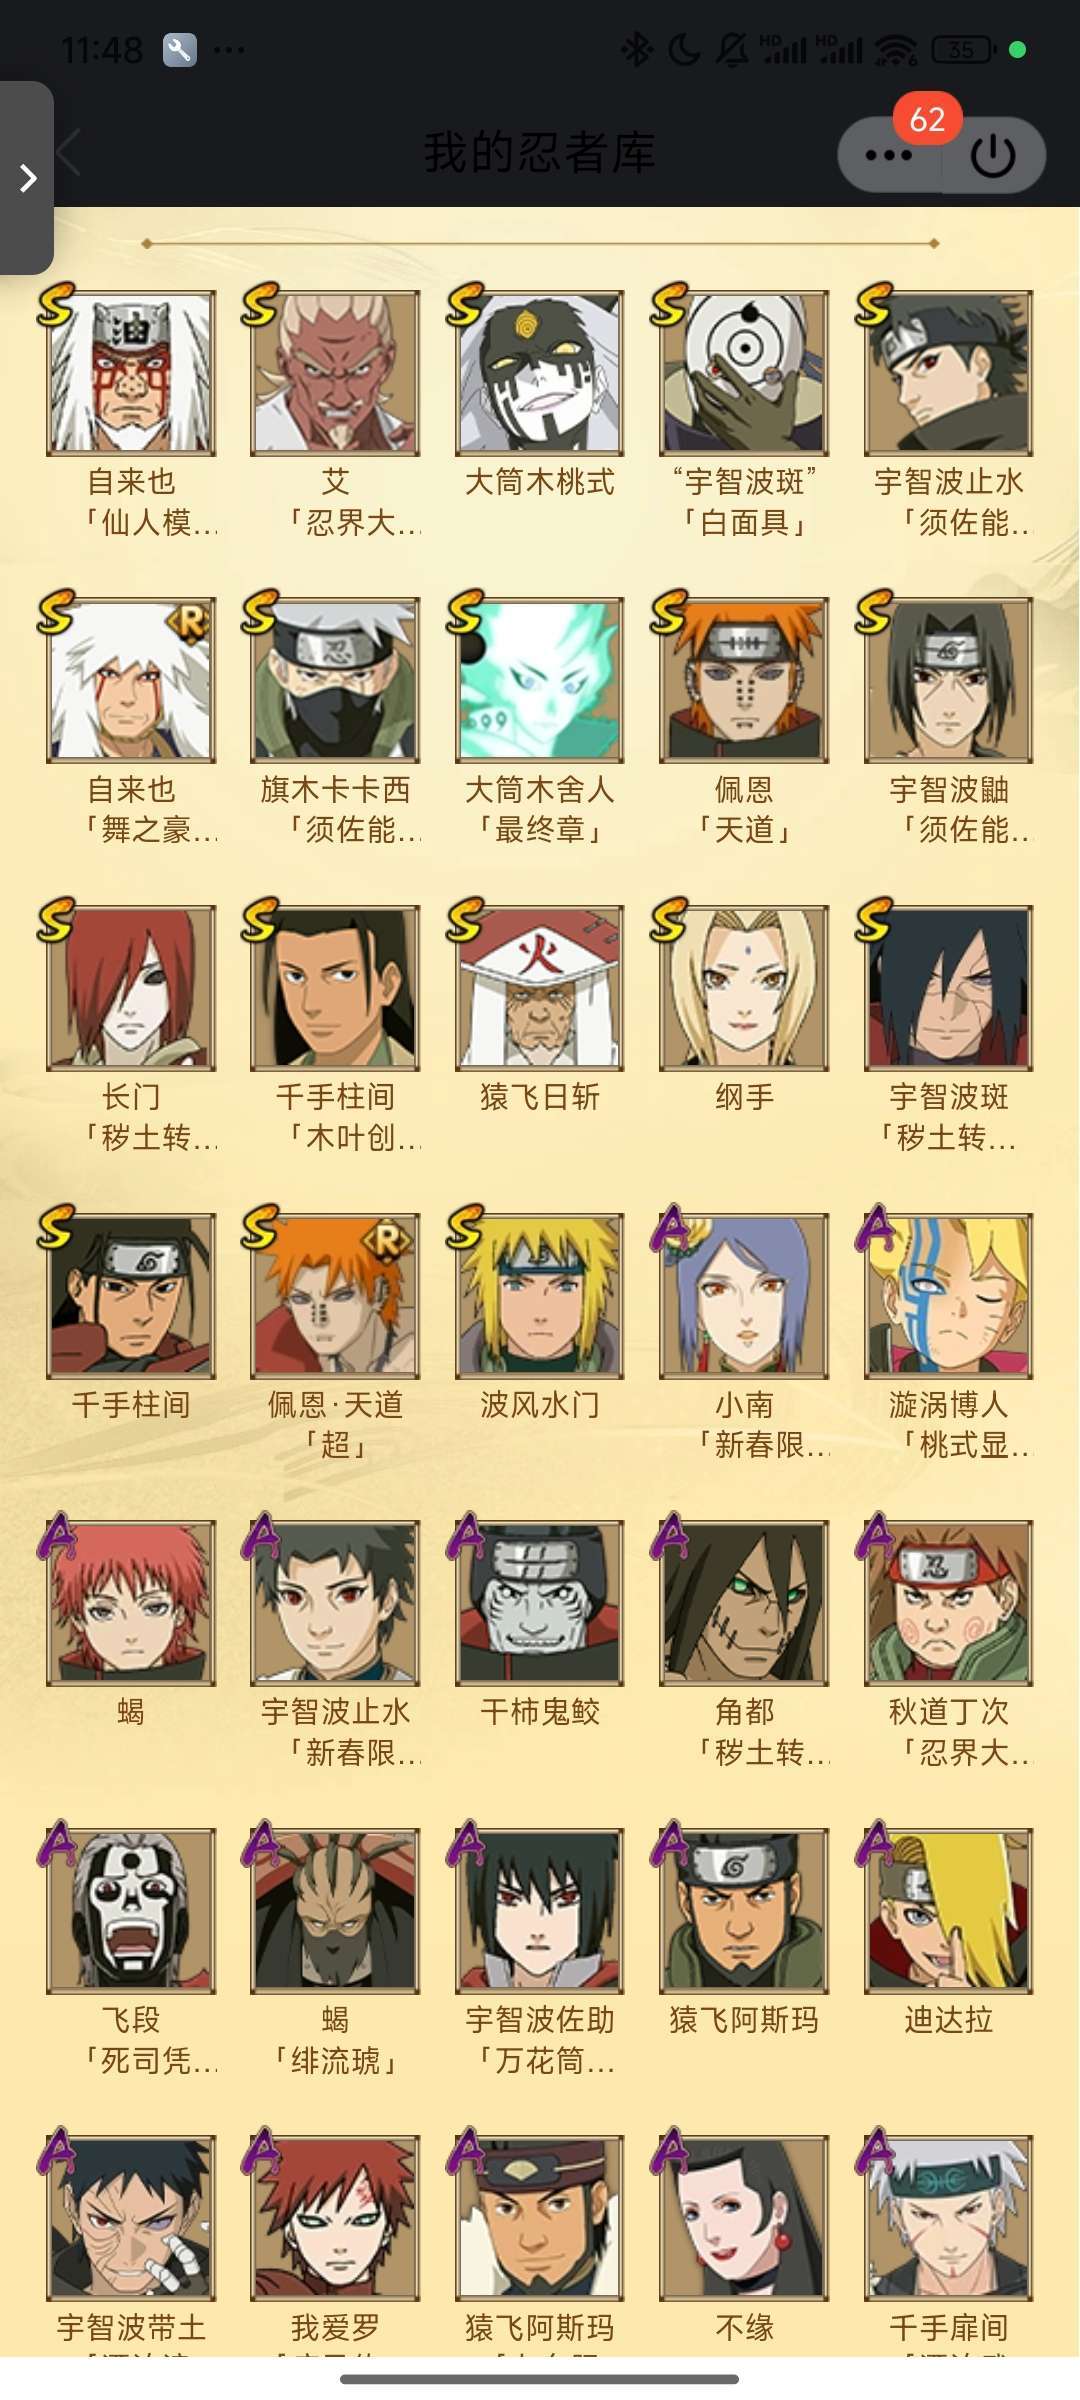Image resolution: width=1080 pixels, height=2400 pixels.
Task: Tap the power/exit icon in header
Action: point(993,155)
